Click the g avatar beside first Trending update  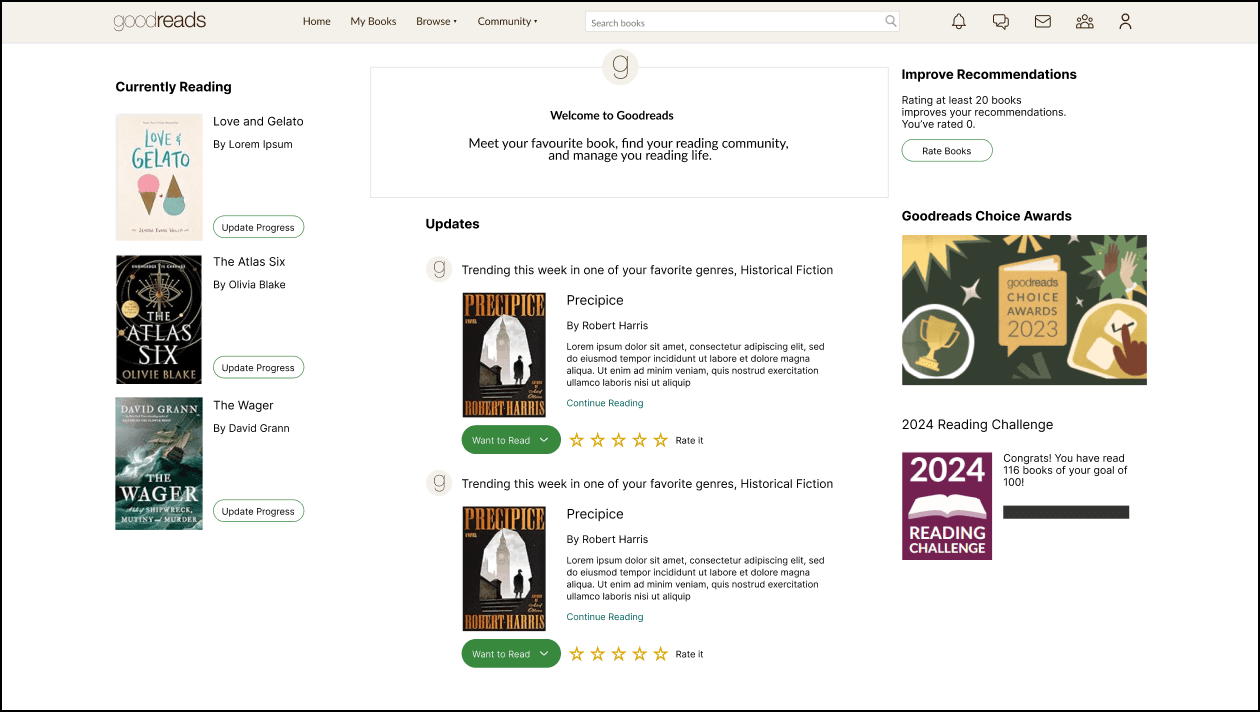click(439, 269)
